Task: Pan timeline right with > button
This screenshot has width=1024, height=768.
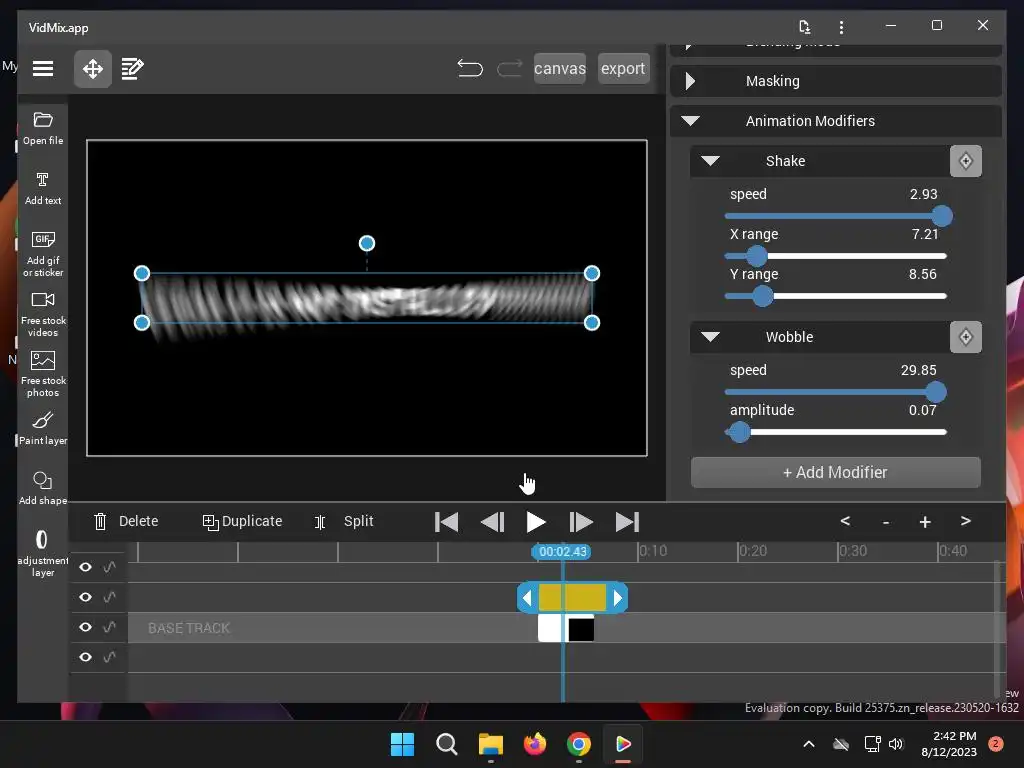Action: click(x=965, y=521)
